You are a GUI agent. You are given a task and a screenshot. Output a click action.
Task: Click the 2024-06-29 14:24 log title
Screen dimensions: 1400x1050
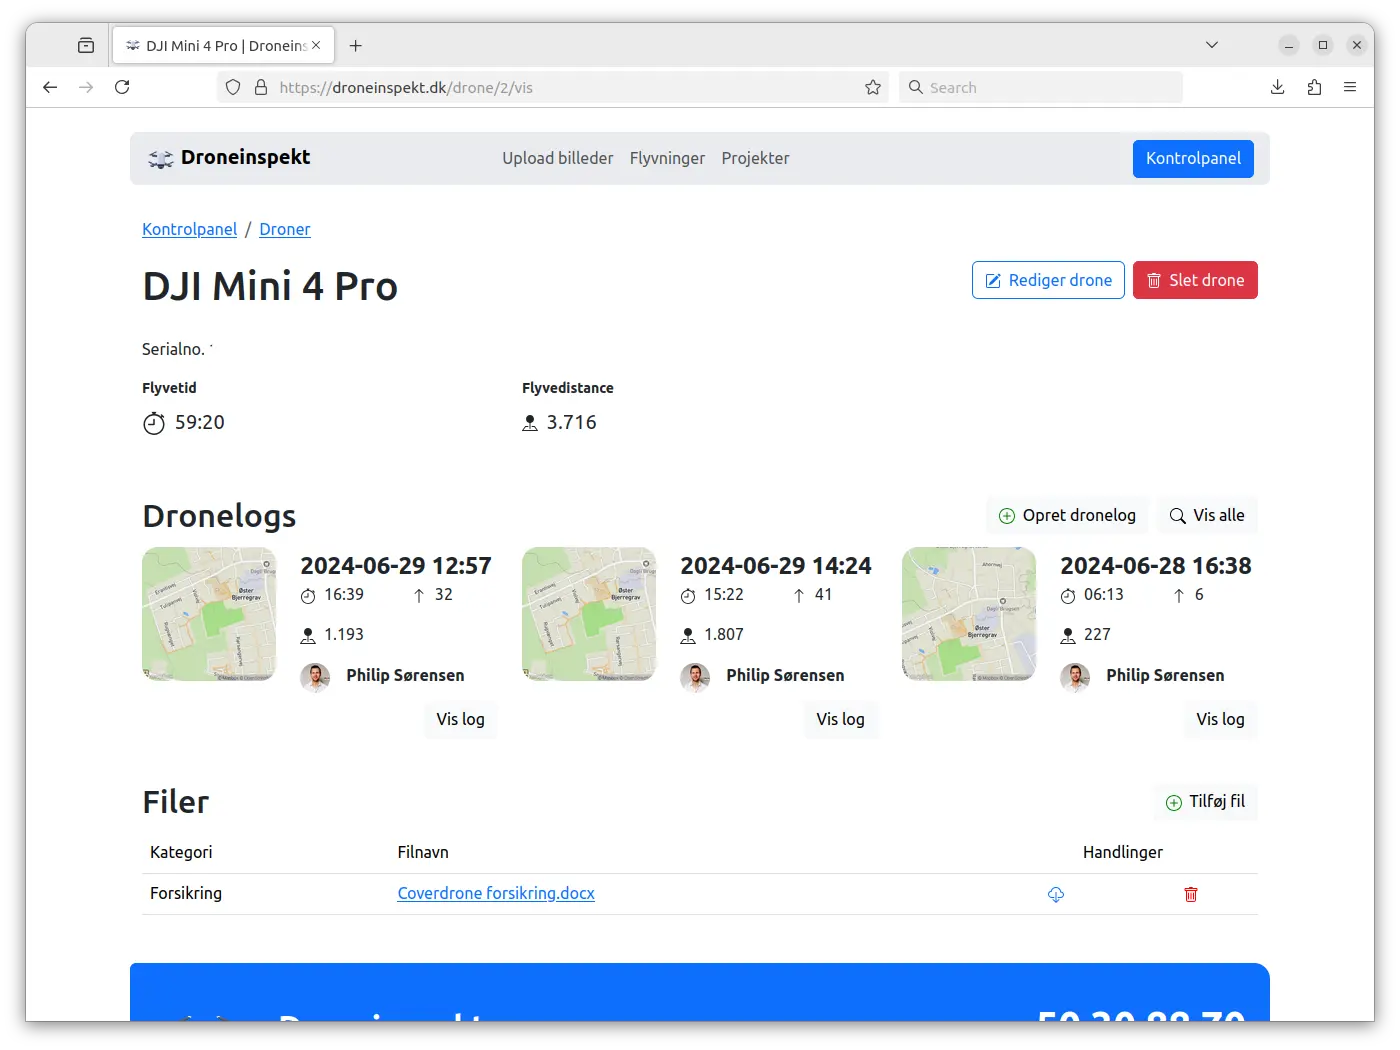776,566
